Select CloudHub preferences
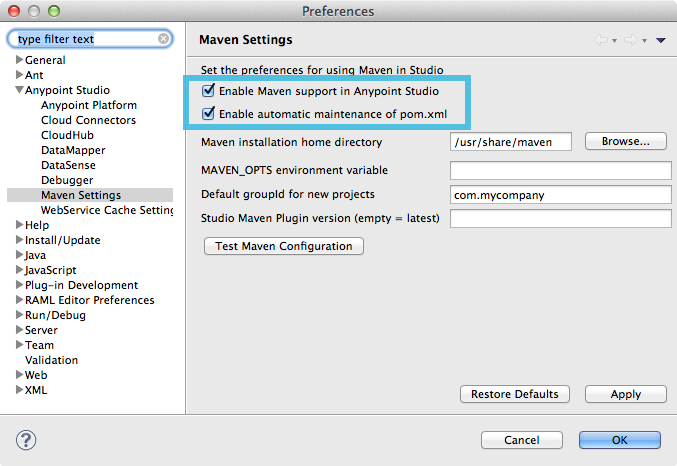 click(x=67, y=135)
